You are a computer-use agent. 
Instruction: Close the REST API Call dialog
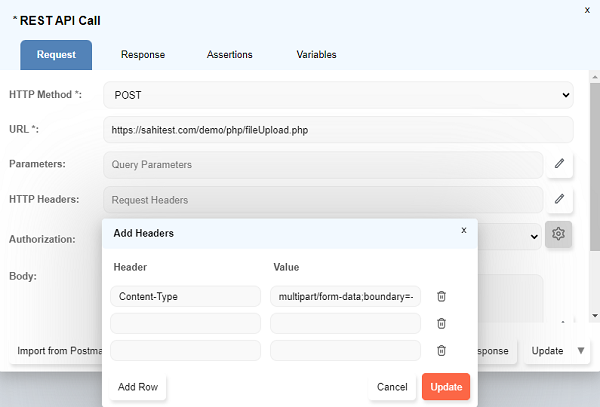pos(586,9)
